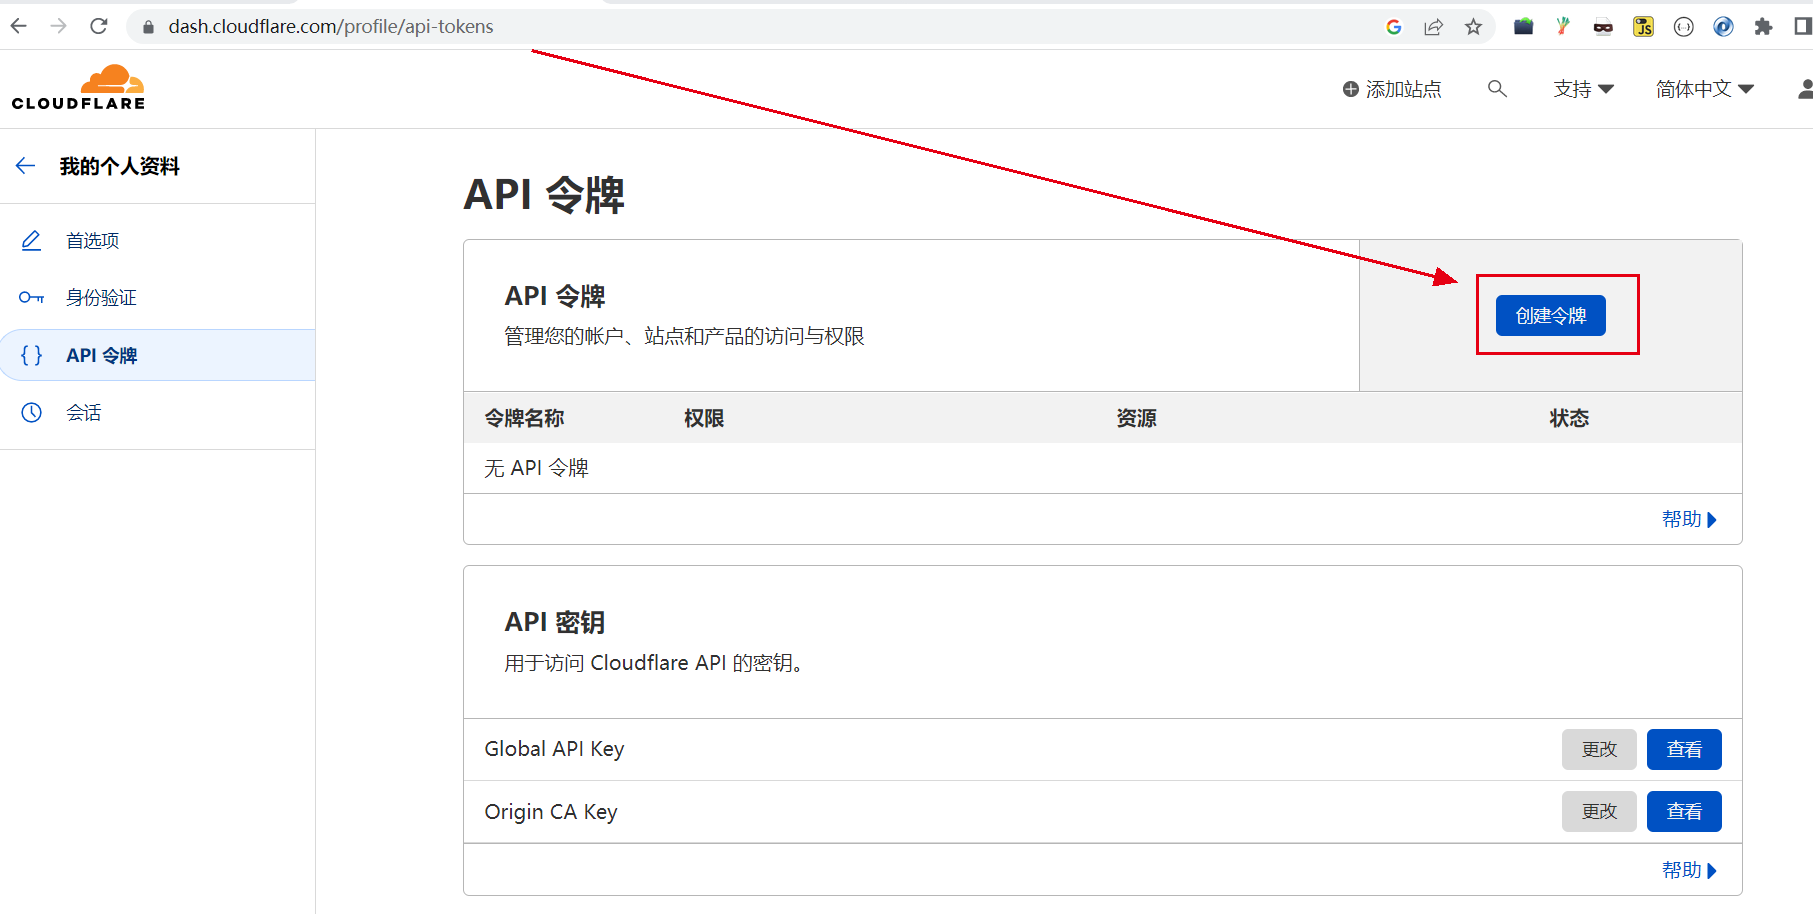Viewport: 1813px width, 914px height.
Task: Click the 权限 column header
Action: (704, 418)
